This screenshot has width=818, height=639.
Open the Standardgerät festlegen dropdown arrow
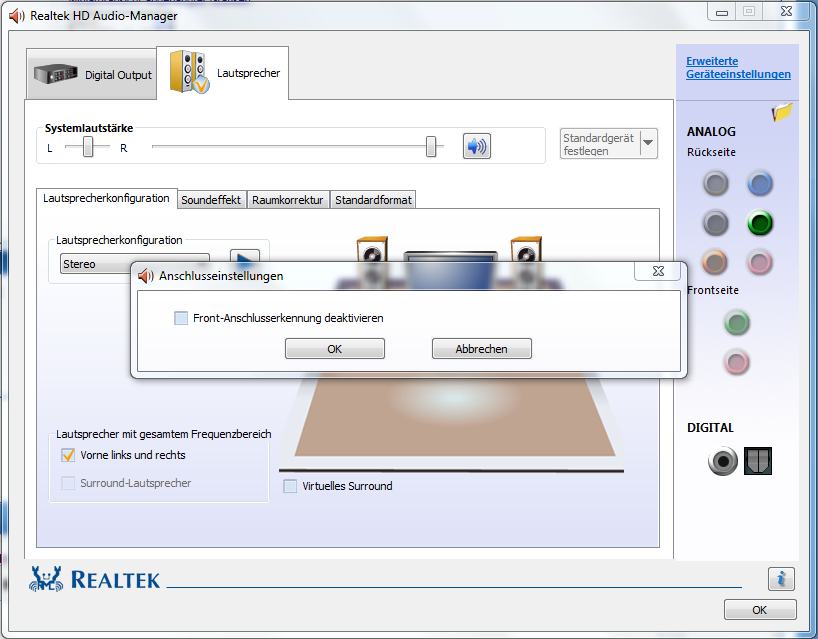pos(648,143)
